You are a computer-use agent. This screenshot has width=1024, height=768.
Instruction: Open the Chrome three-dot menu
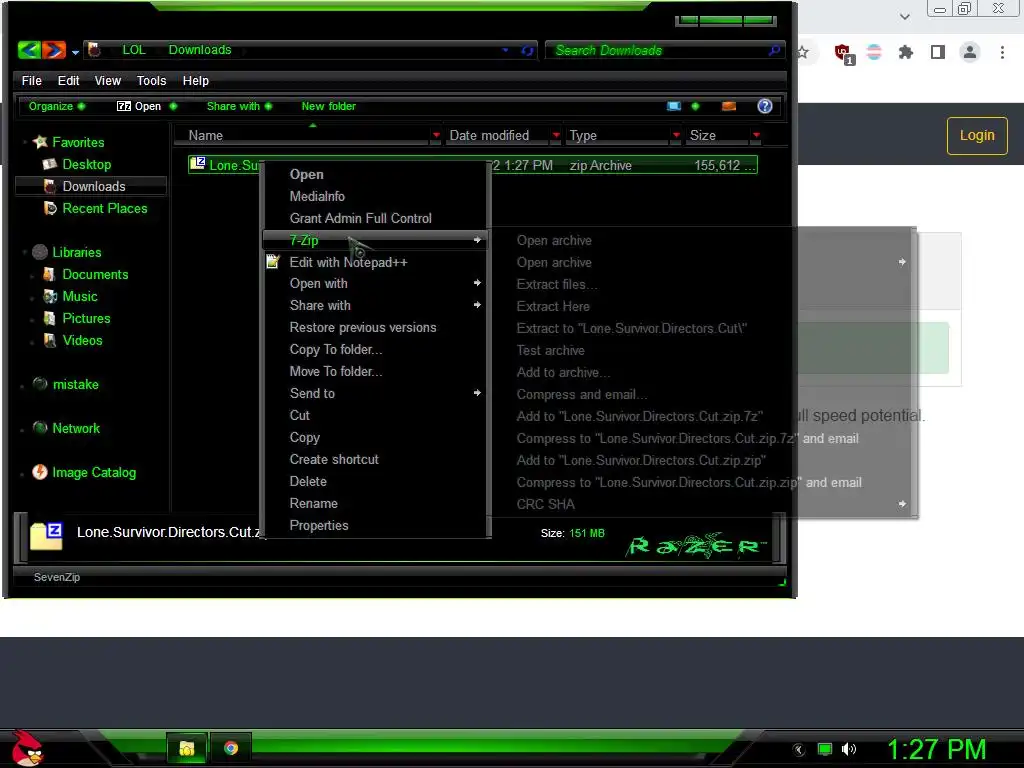[x=1002, y=52]
